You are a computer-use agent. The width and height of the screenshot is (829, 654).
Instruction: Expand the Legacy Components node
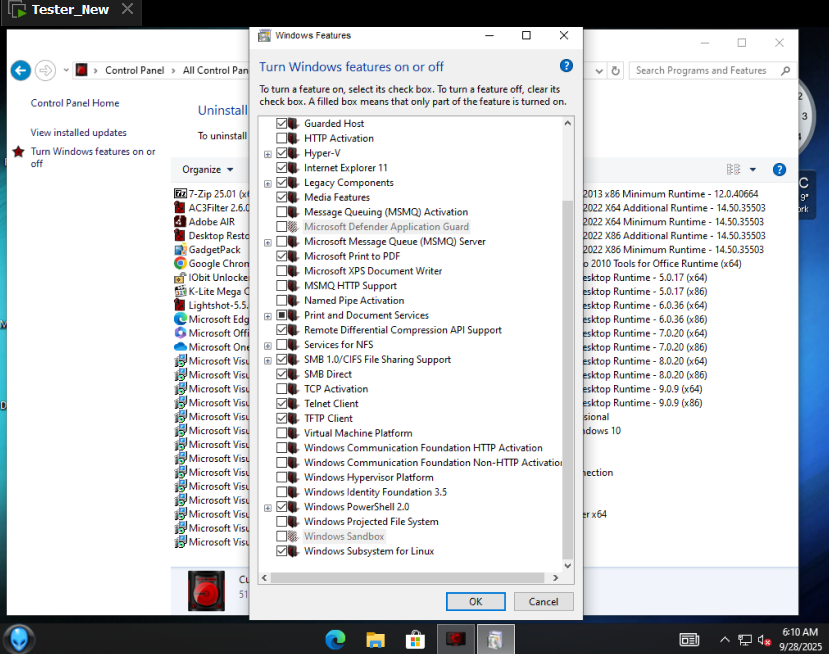(x=267, y=183)
